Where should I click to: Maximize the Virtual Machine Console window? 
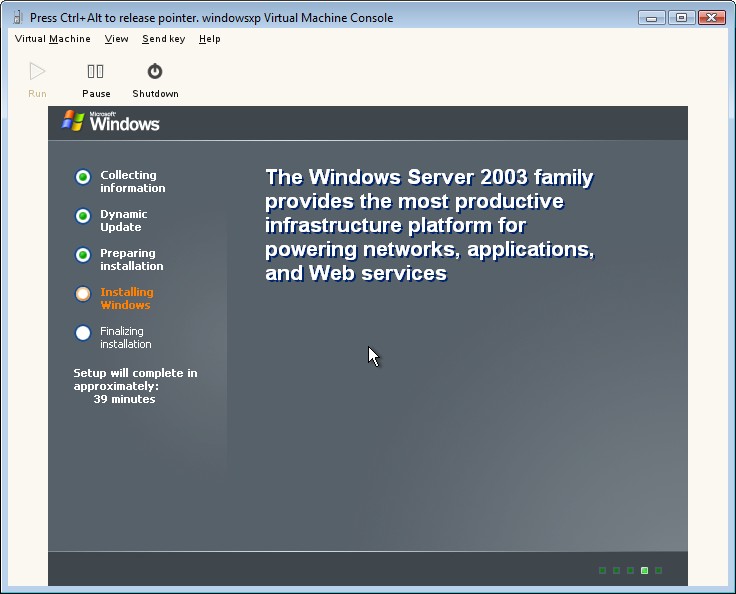click(x=682, y=17)
